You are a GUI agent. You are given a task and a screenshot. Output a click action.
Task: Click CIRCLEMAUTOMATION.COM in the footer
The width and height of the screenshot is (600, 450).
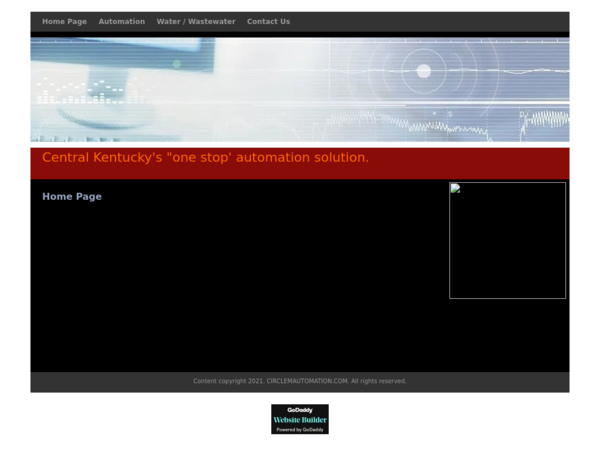point(308,381)
